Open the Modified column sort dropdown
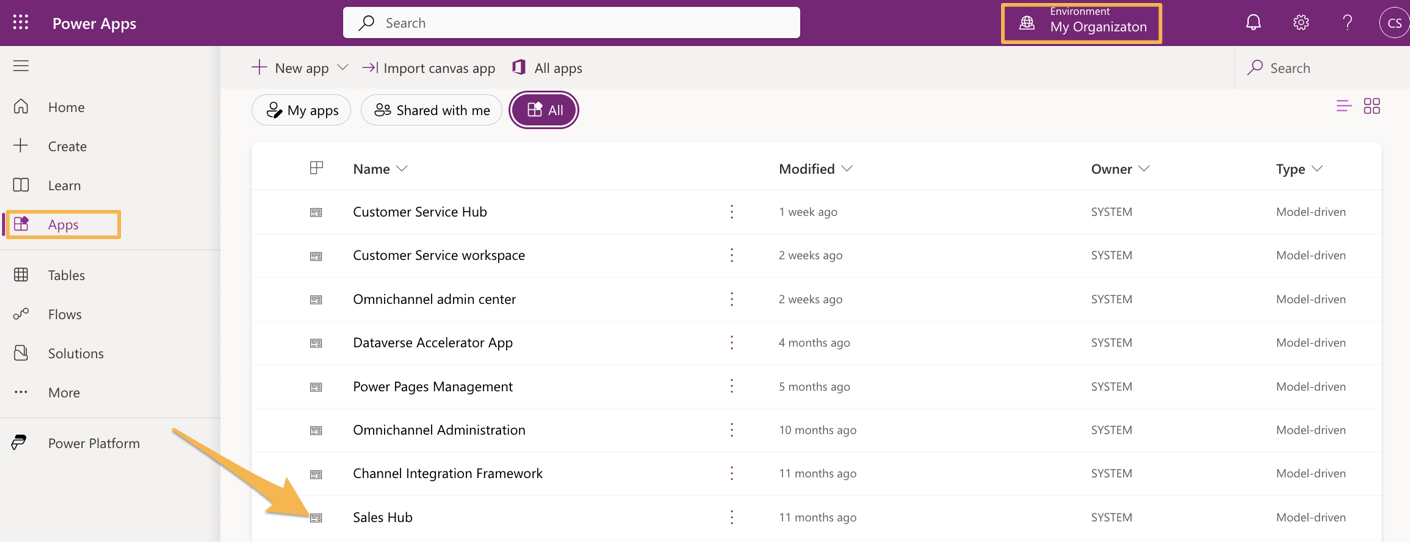The width and height of the screenshot is (1410, 542). [x=847, y=169]
